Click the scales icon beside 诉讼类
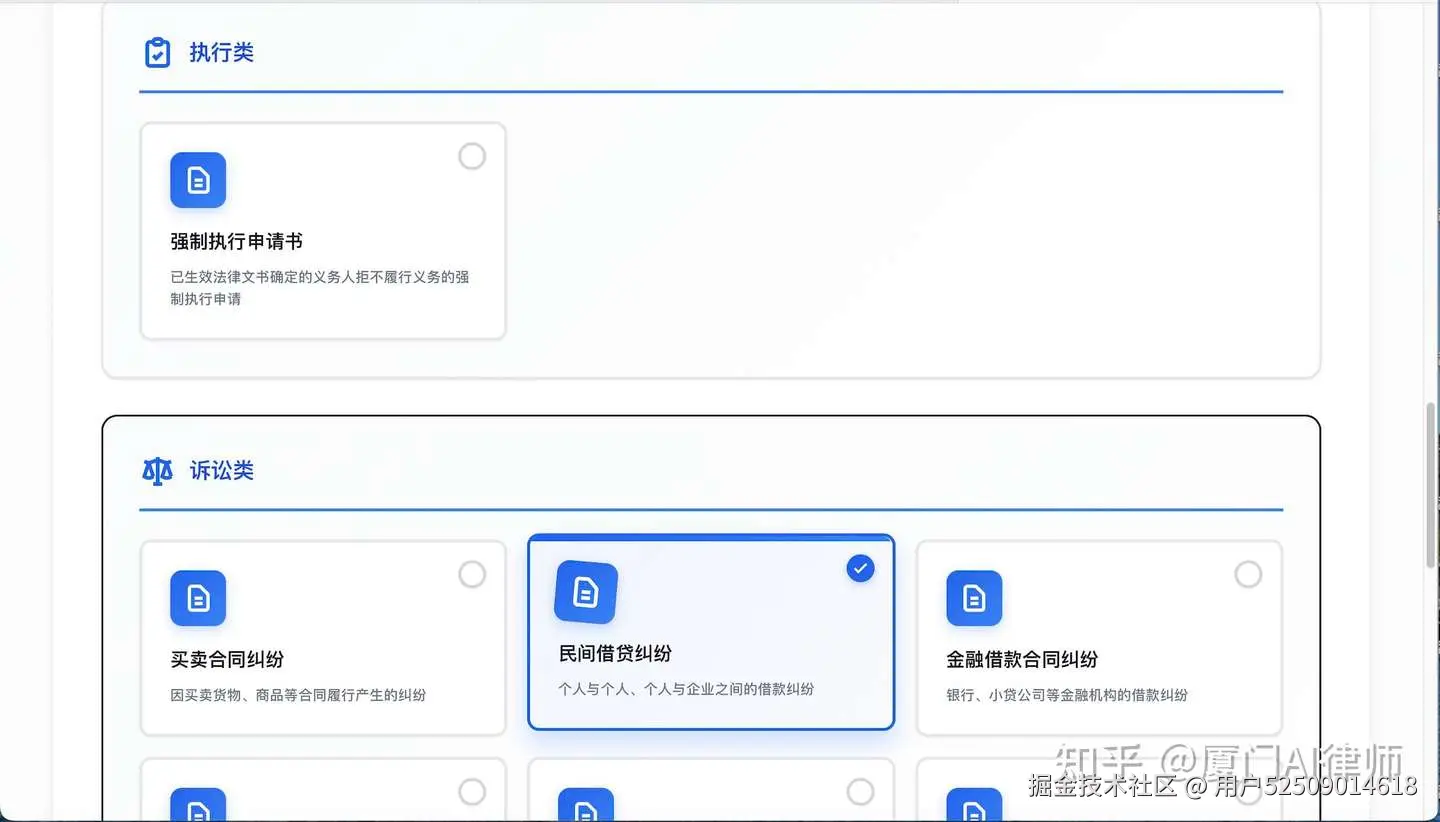This screenshot has width=1440, height=822. pyautogui.click(x=157, y=471)
